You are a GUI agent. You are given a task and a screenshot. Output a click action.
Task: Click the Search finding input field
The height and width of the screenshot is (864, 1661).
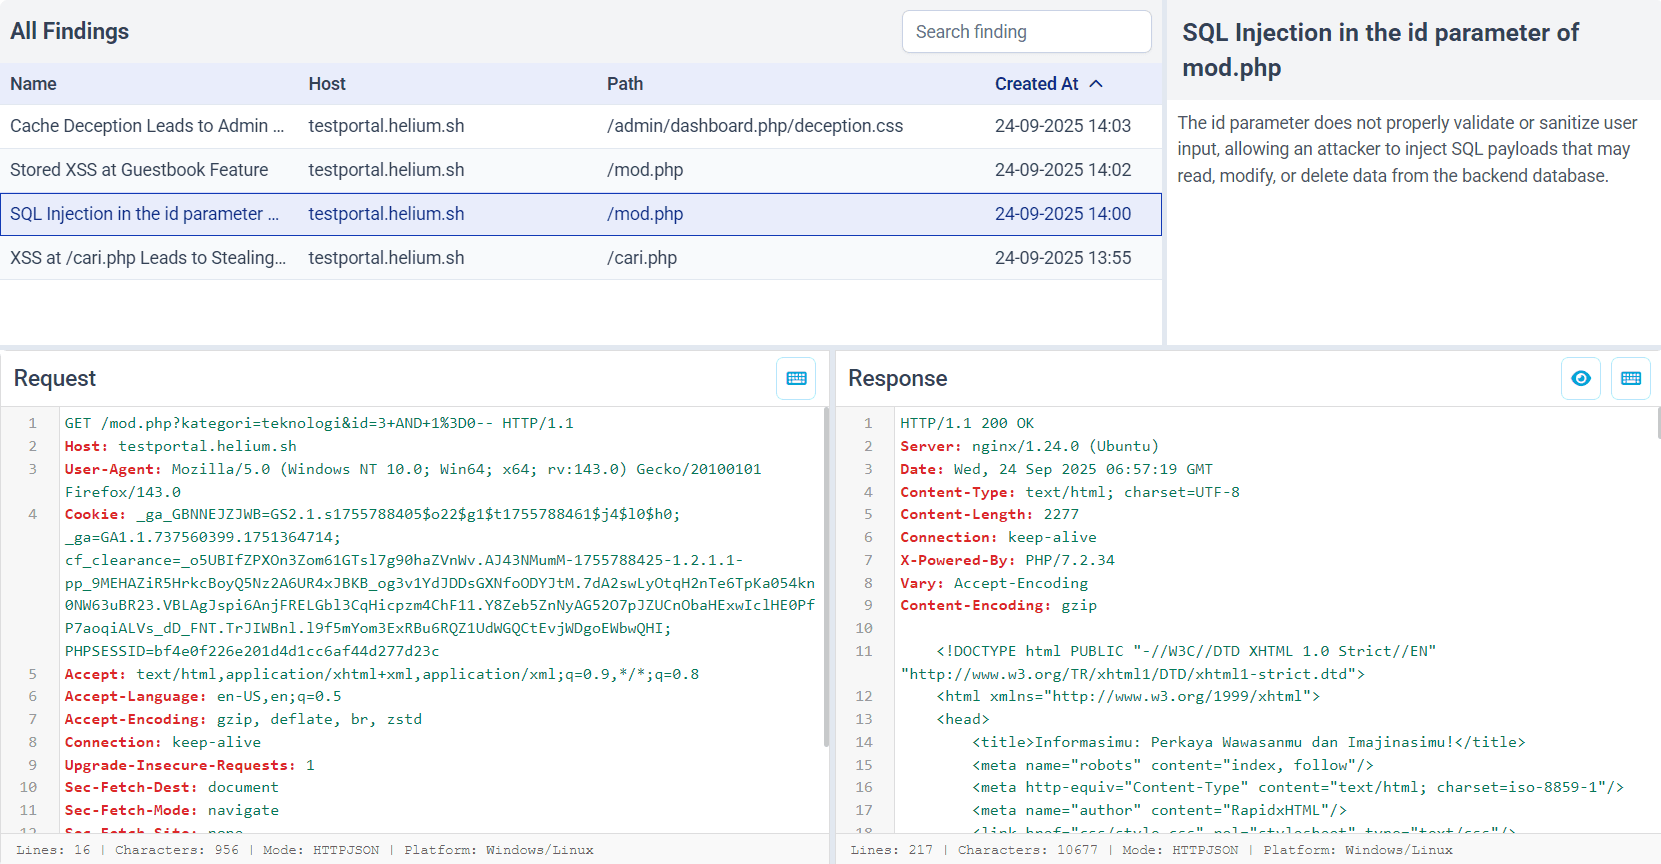click(1026, 32)
